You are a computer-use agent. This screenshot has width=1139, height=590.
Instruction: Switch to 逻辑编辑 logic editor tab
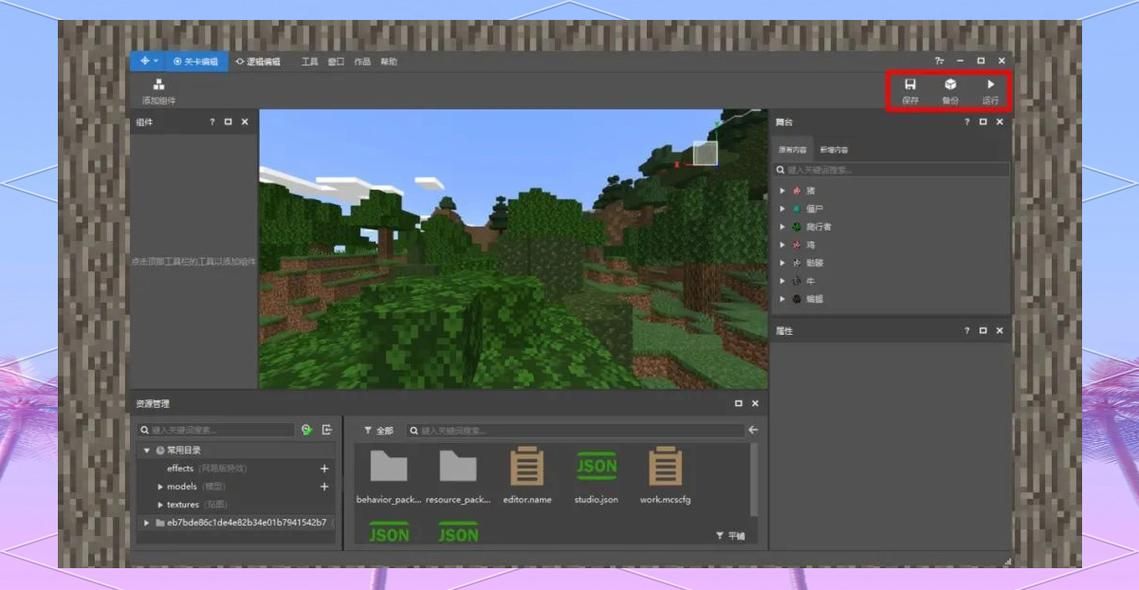point(259,62)
